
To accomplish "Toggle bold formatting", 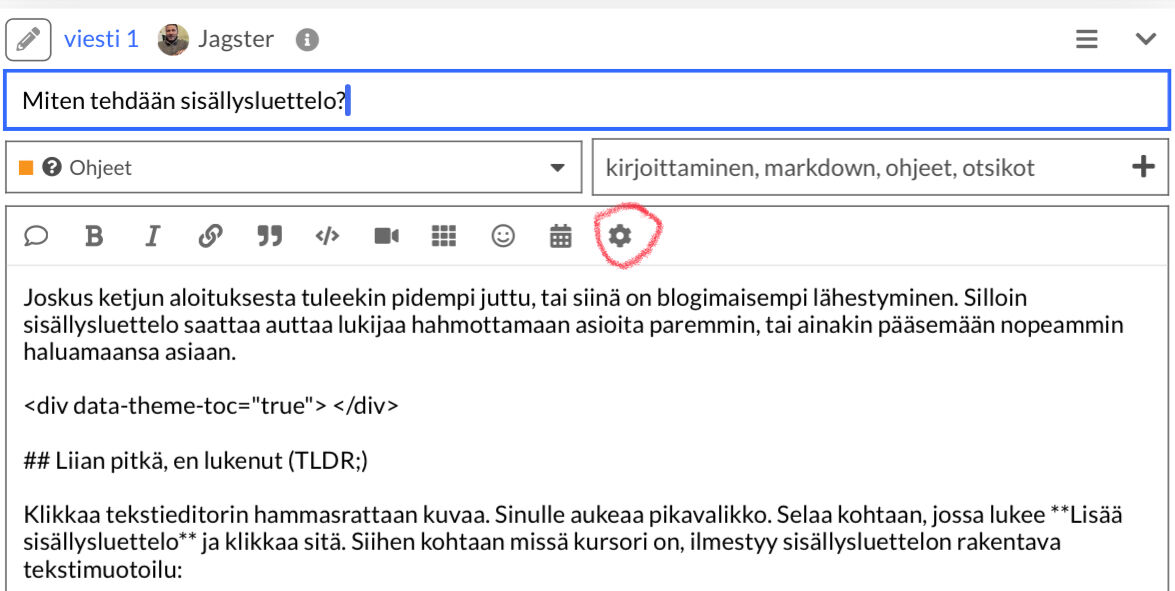I will (x=94, y=236).
